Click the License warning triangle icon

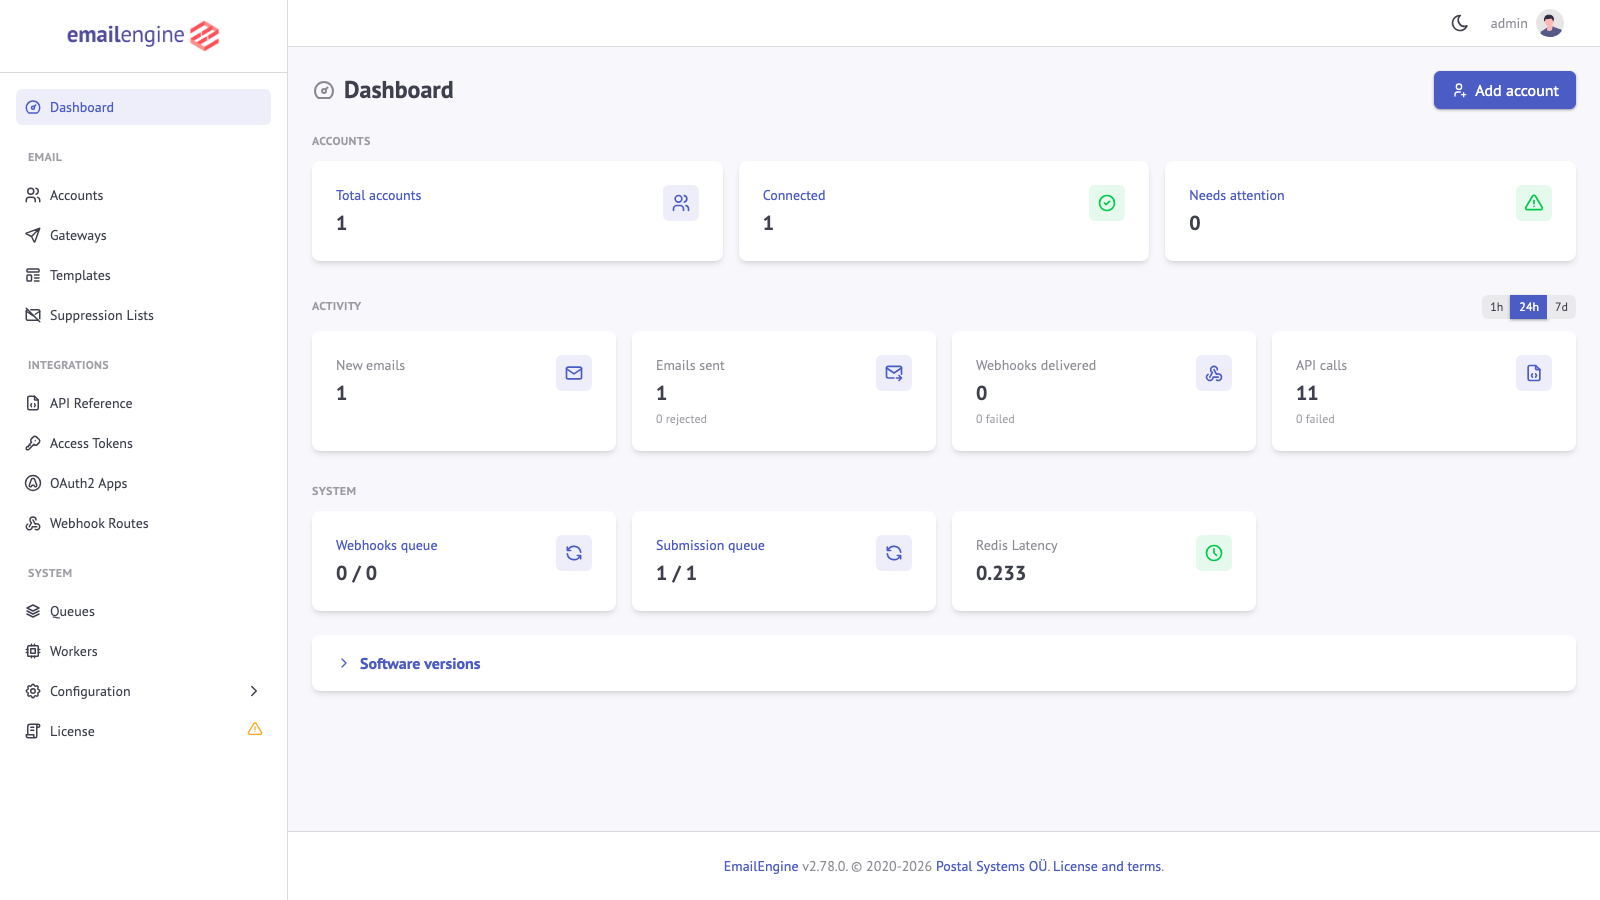click(255, 729)
